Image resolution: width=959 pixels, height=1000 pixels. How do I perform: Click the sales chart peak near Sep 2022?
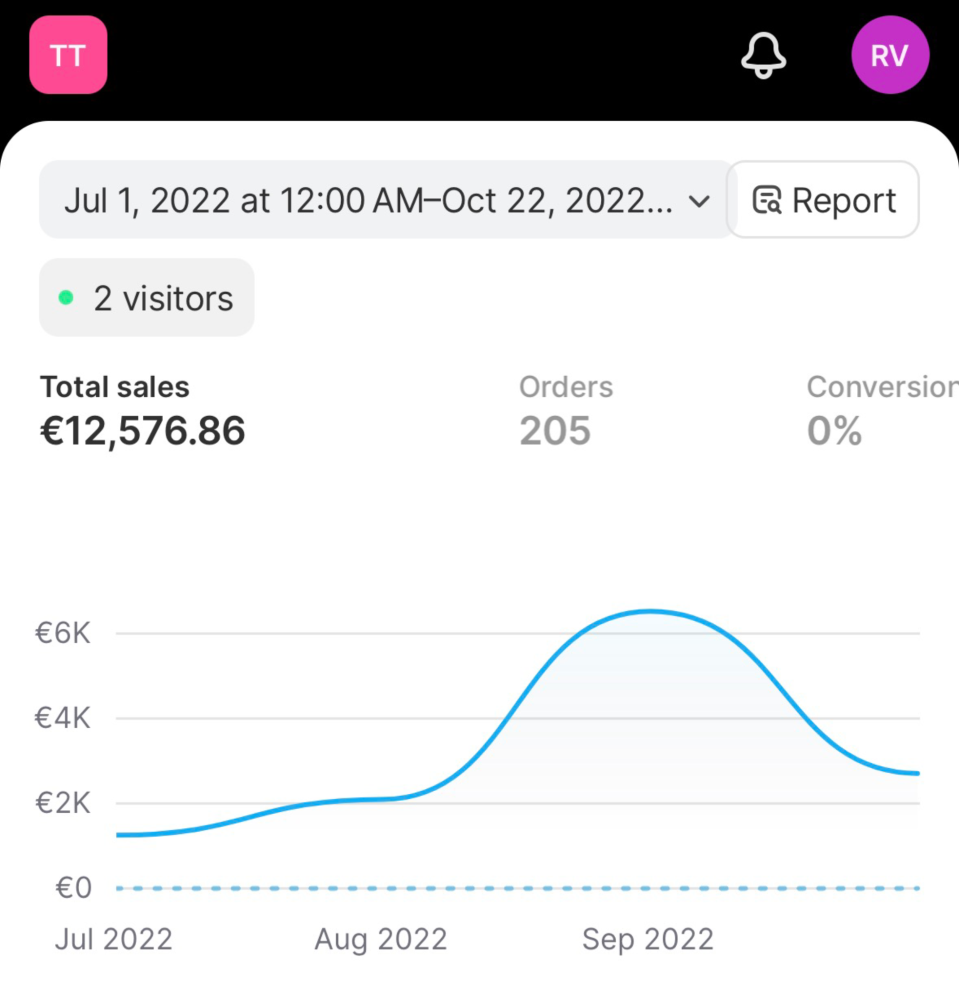coord(650,611)
